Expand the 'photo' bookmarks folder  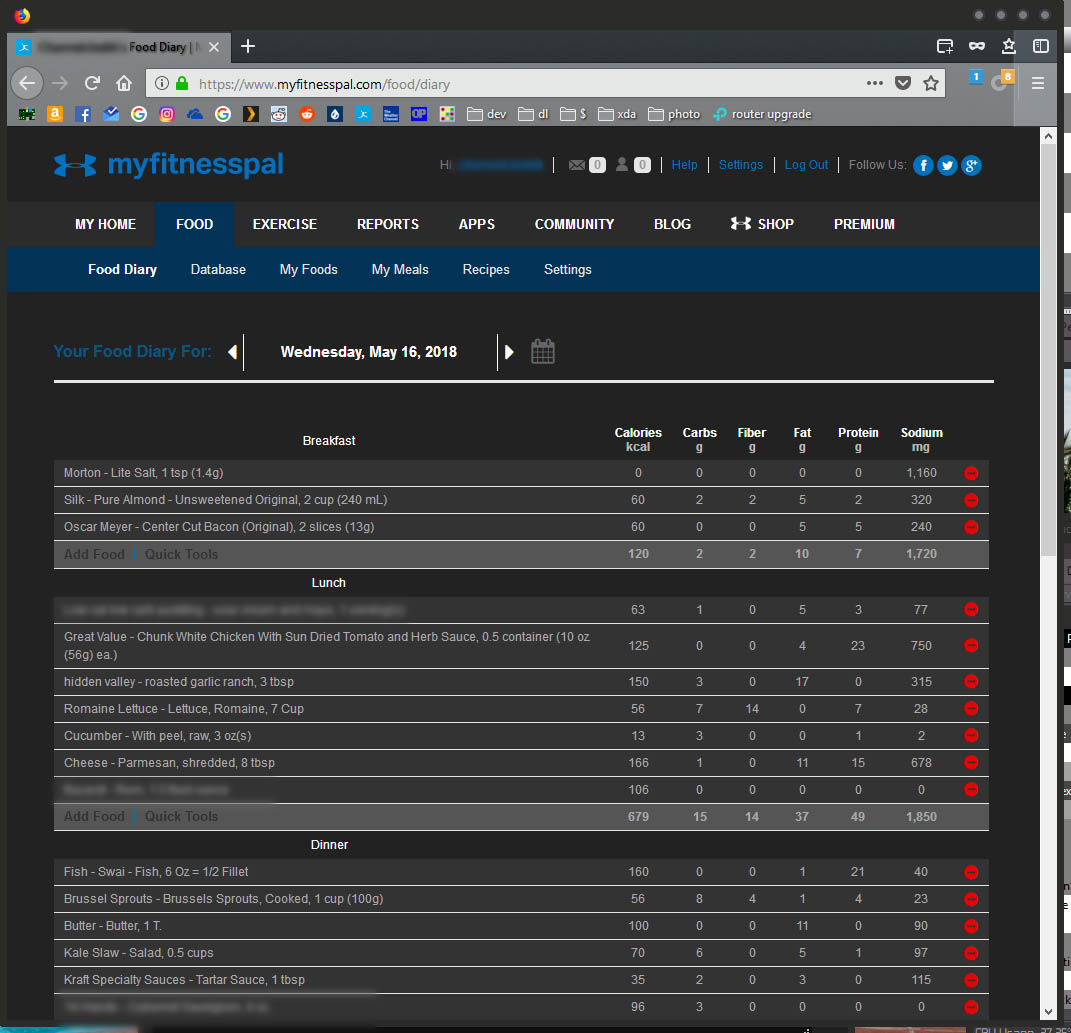(674, 114)
